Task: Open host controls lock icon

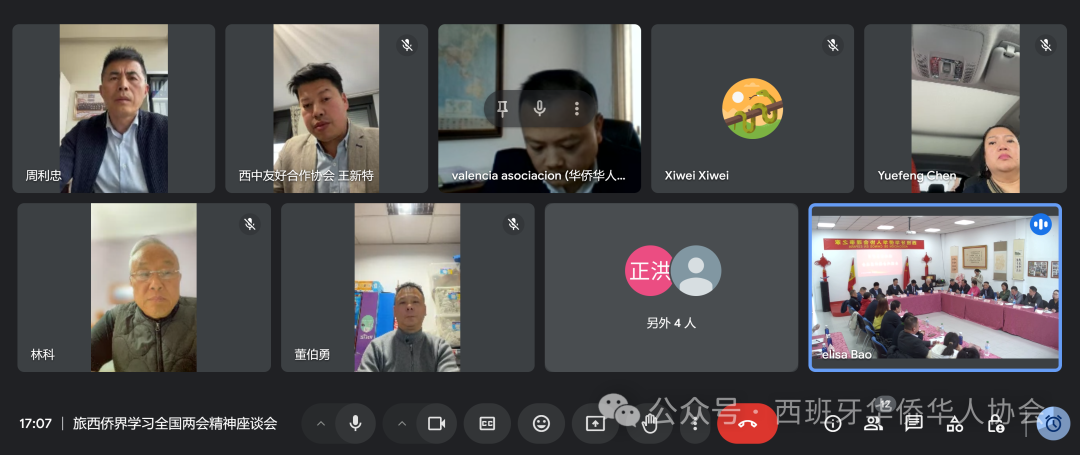Action: (x=996, y=423)
